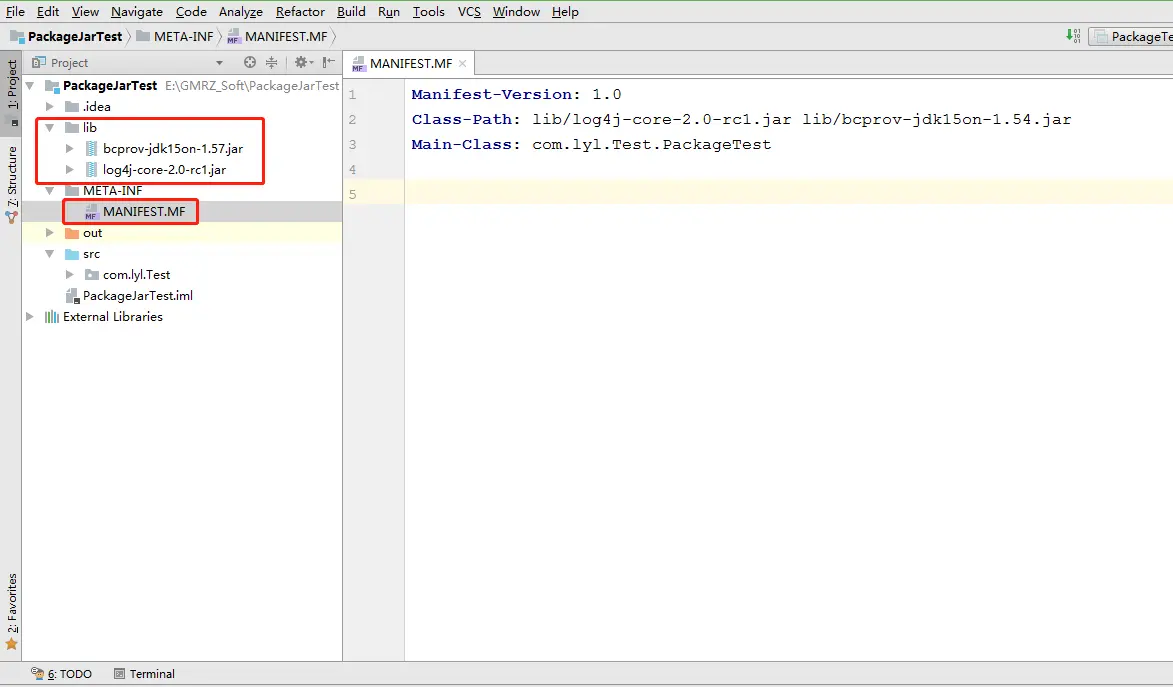Expand the .idea folder
The width and height of the screenshot is (1173, 687).
pyautogui.click(x=50, y=106)
